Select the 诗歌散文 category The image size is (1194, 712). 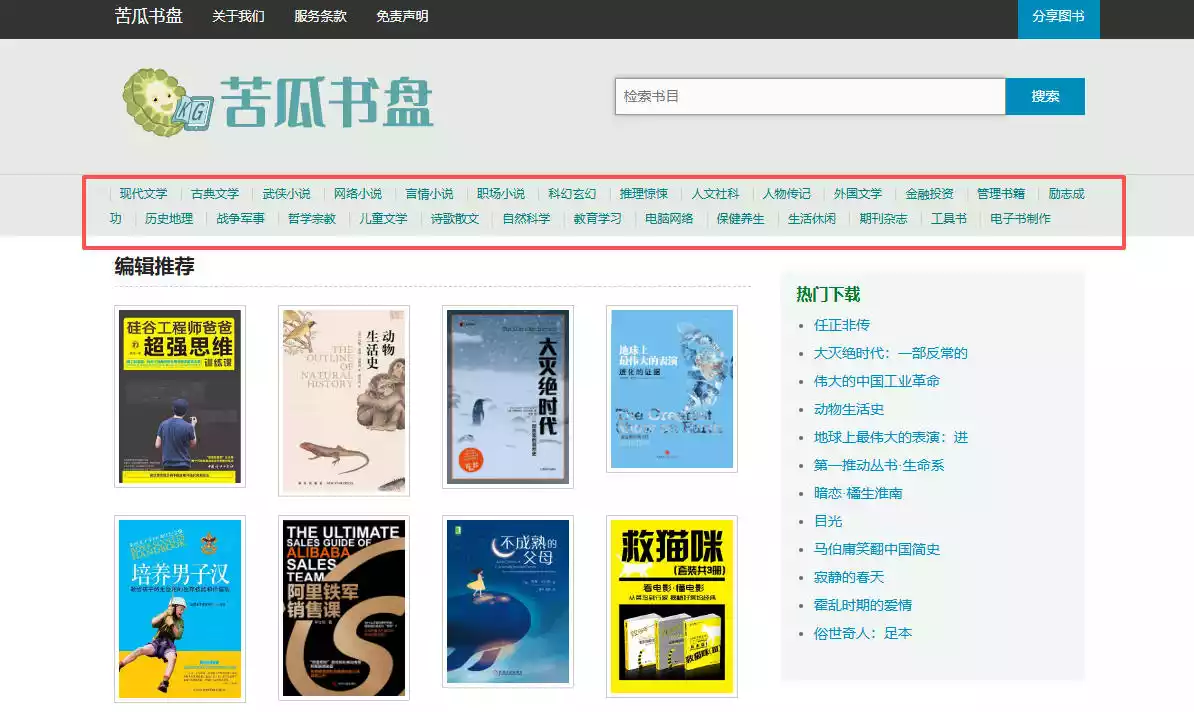[x=455, y=219]
